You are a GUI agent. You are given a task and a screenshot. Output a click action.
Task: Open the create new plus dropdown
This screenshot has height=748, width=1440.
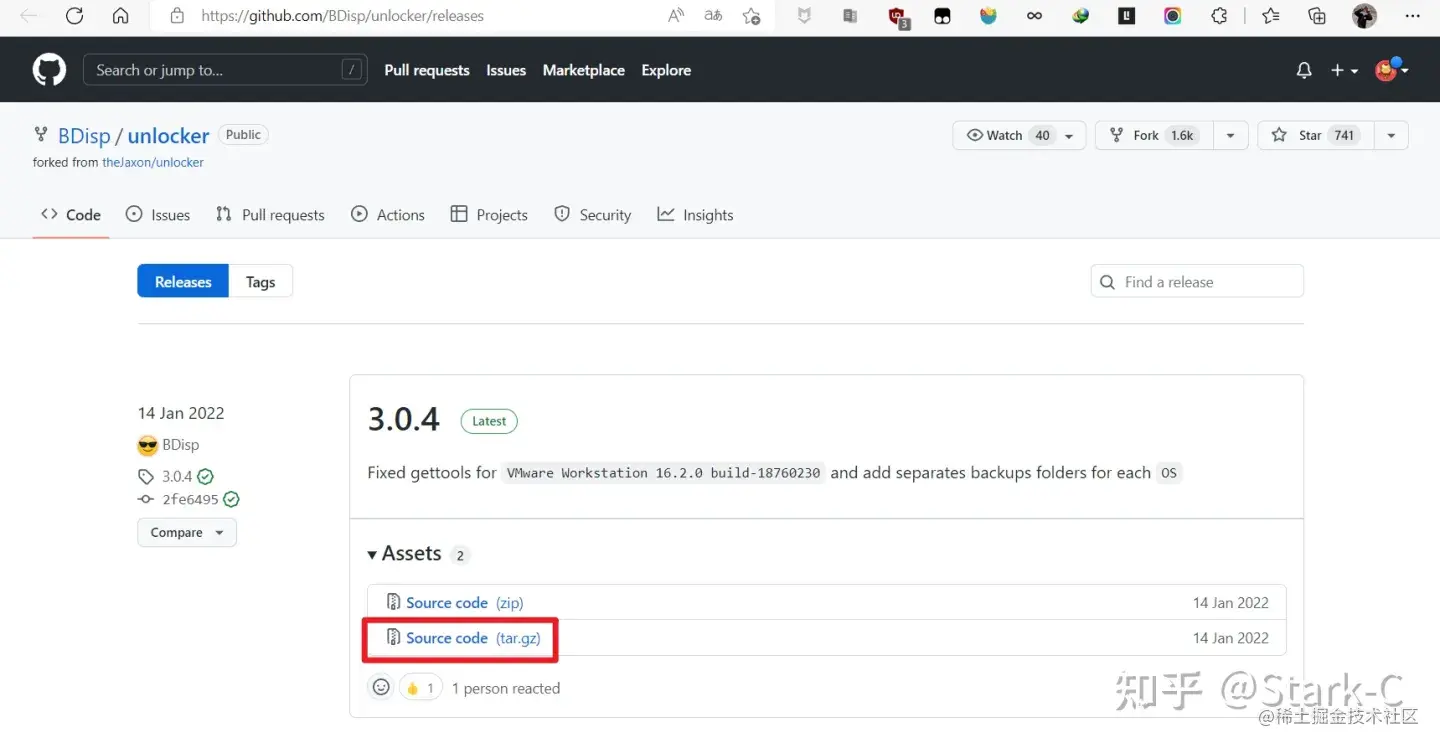pyautogui.click(x=1344, y=70)
